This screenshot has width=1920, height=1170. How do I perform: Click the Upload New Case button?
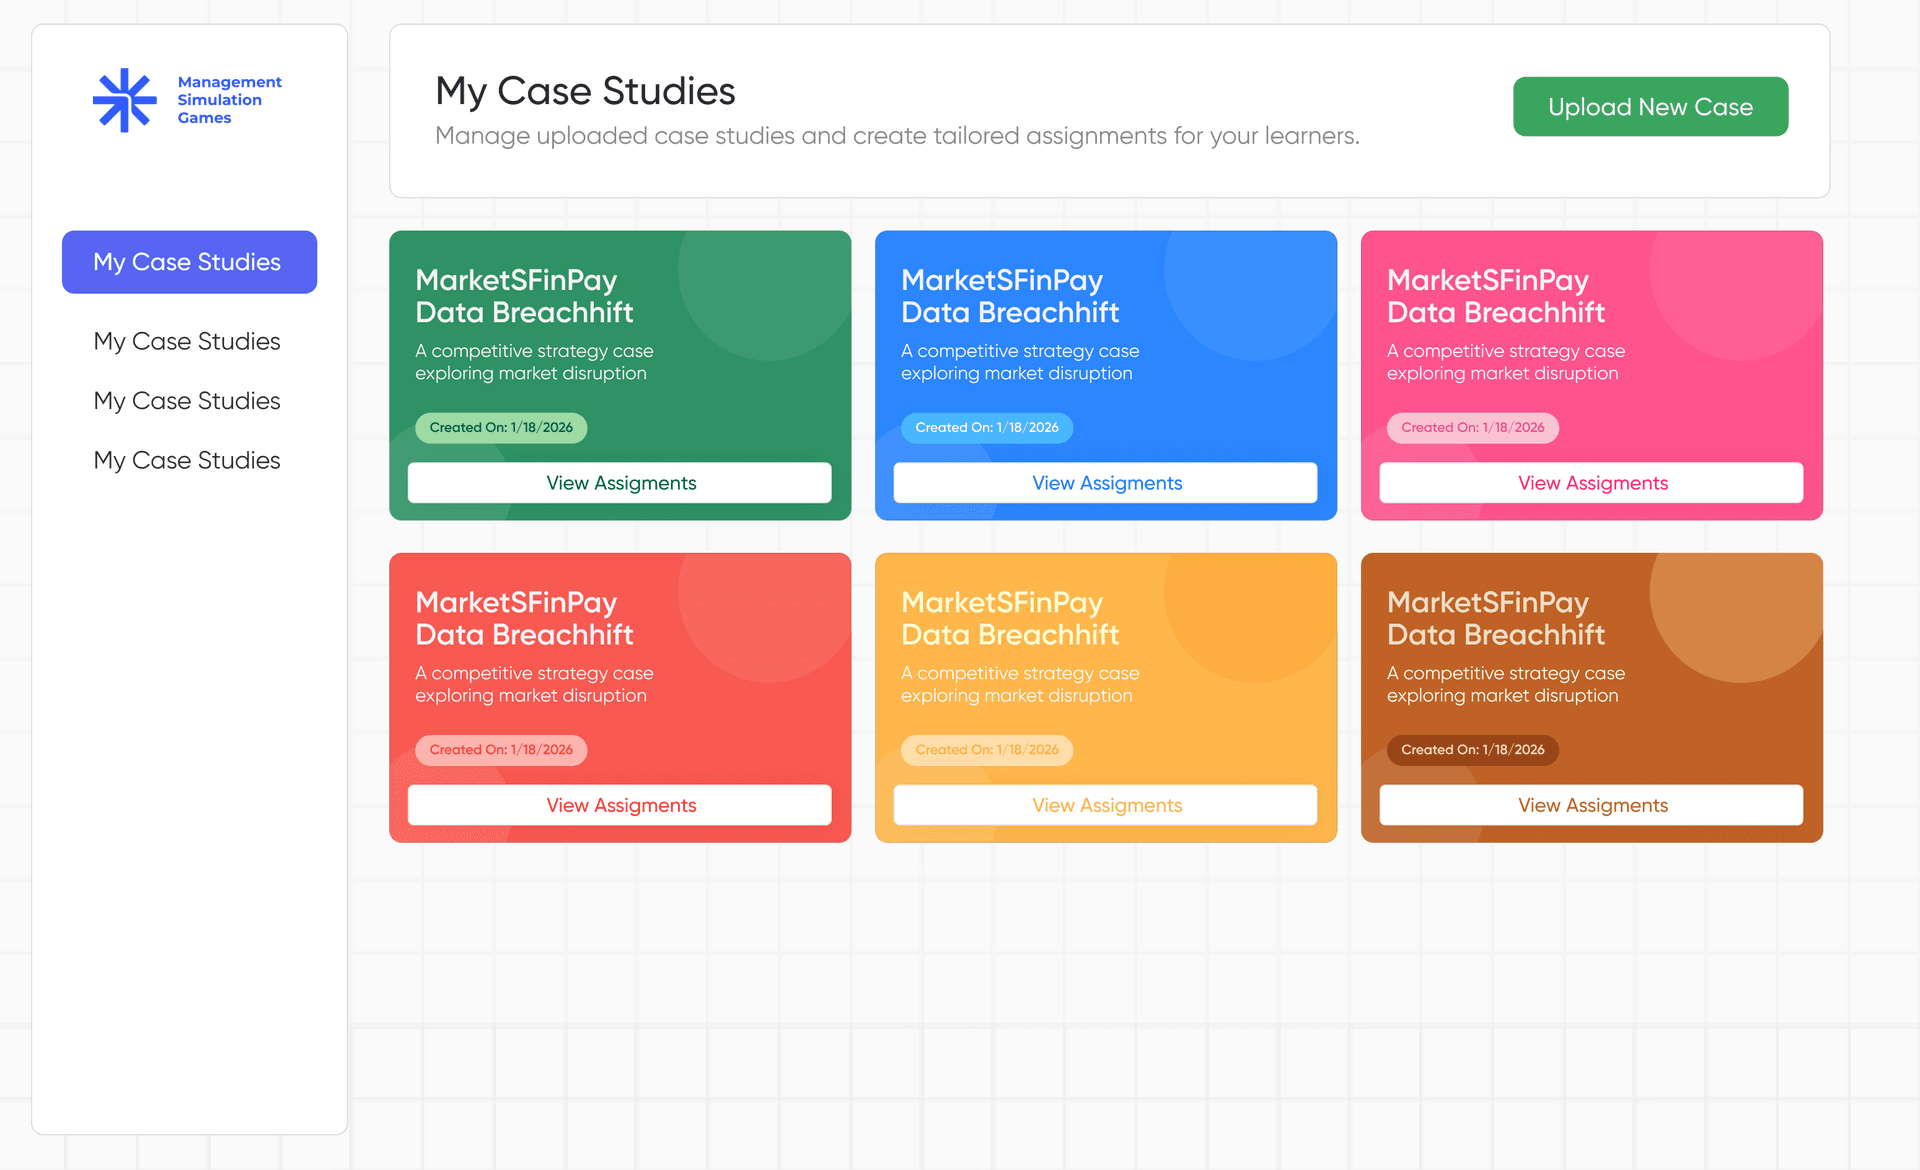(1650, 107)
